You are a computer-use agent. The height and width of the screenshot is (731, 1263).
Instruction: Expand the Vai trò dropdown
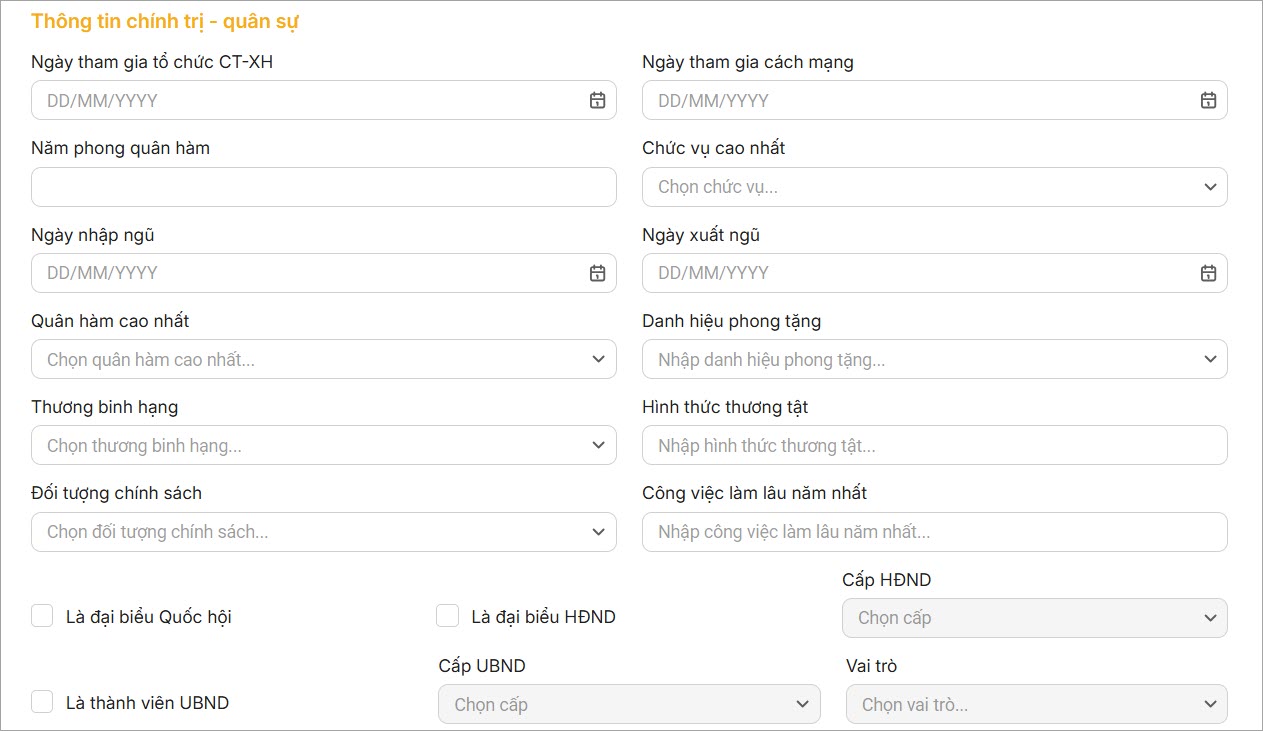(1036, 704)
